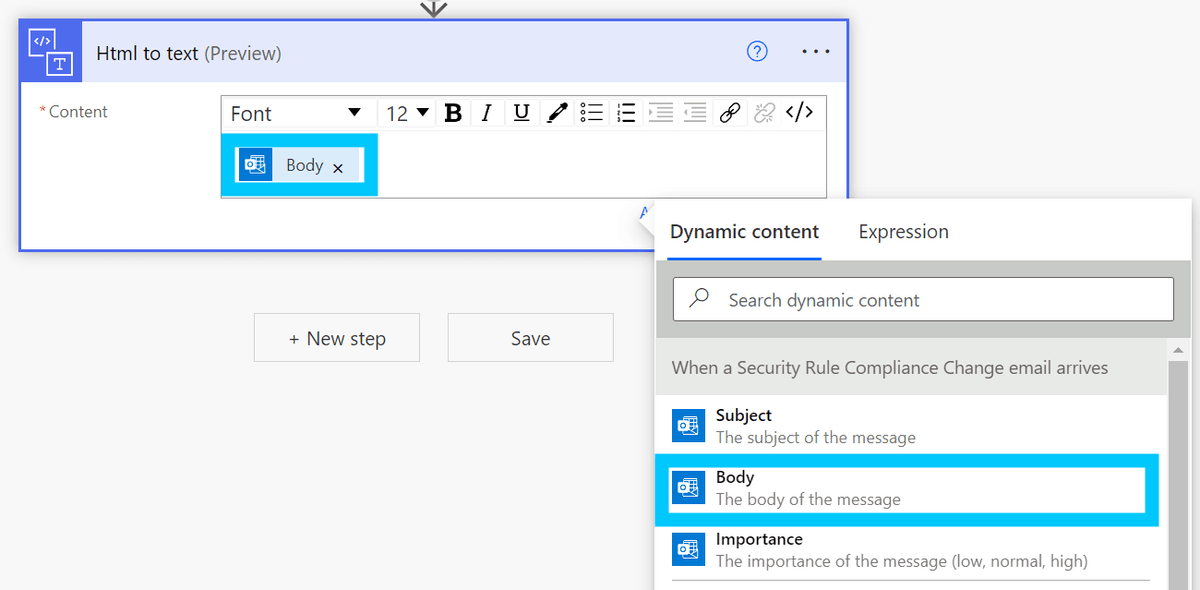Open the Font family dropdown
The image size is (1200, 590).
coord(297,113)
